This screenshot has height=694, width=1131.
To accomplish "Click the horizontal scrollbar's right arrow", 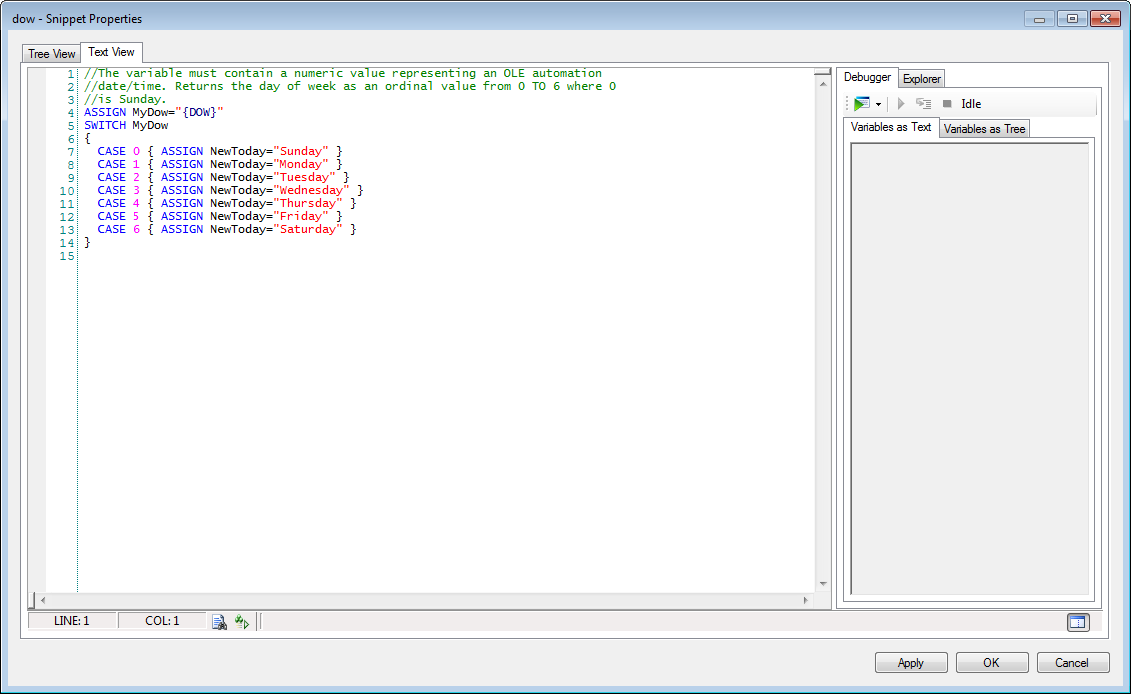I will [x=805, y=600].
